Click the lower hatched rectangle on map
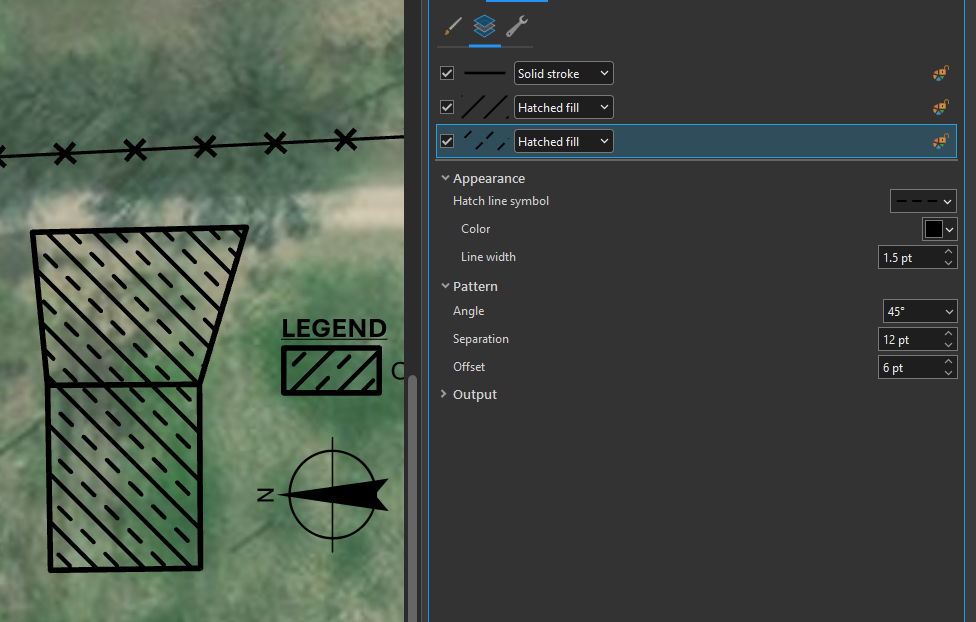The image size is (976, 622). [x=124, y=477]
